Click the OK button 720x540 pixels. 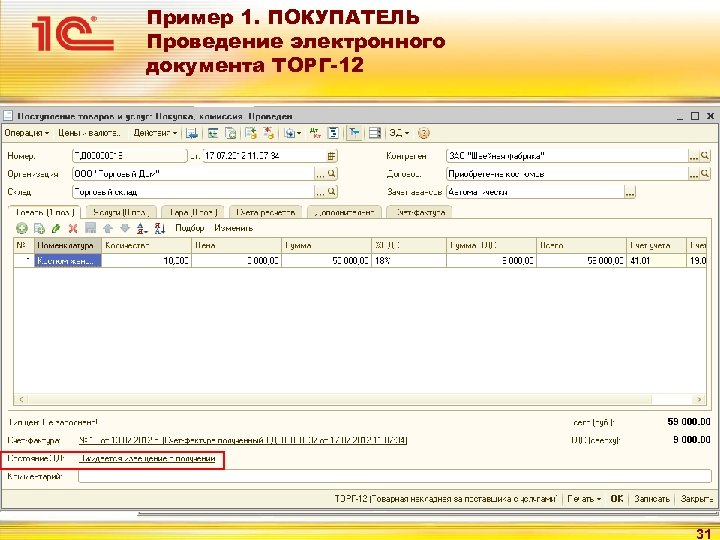(x=617, y=499)
